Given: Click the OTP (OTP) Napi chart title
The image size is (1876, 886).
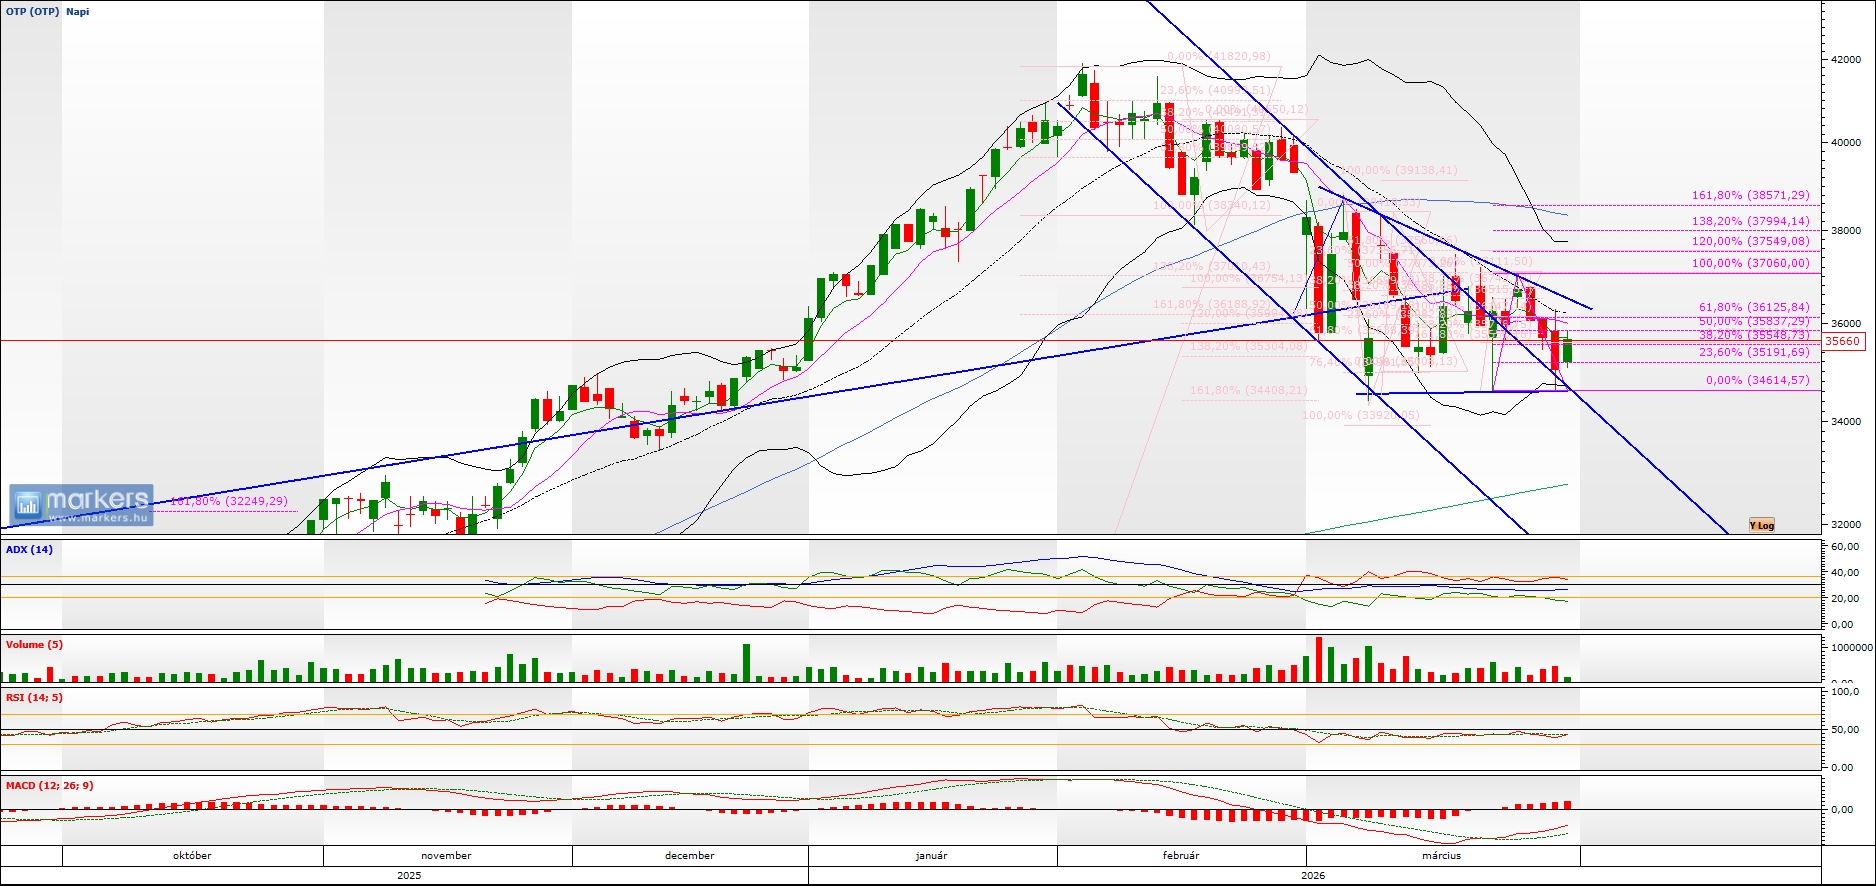Looking at the screenshot, I should pos(48,12).
